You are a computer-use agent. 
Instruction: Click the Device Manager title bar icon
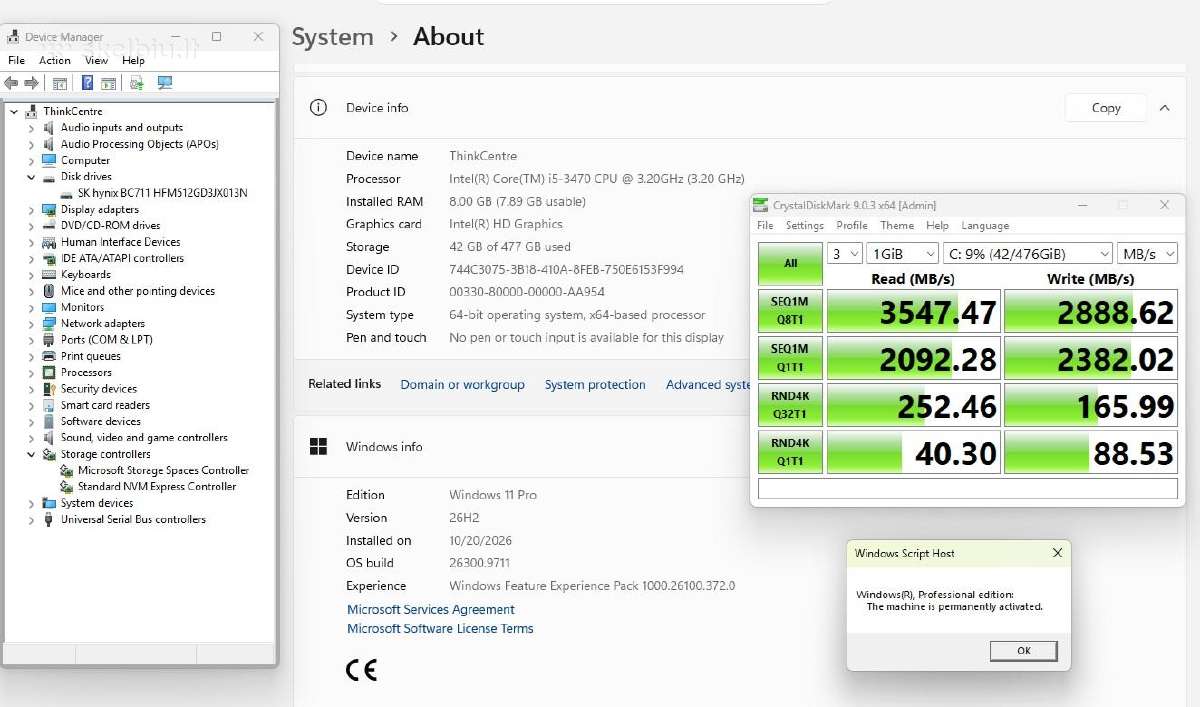point(13,37)
